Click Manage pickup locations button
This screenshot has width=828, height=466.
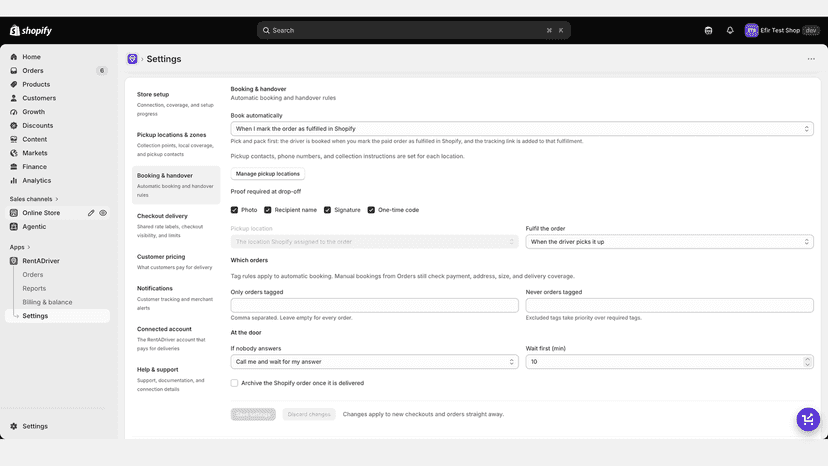click(268, 174)
